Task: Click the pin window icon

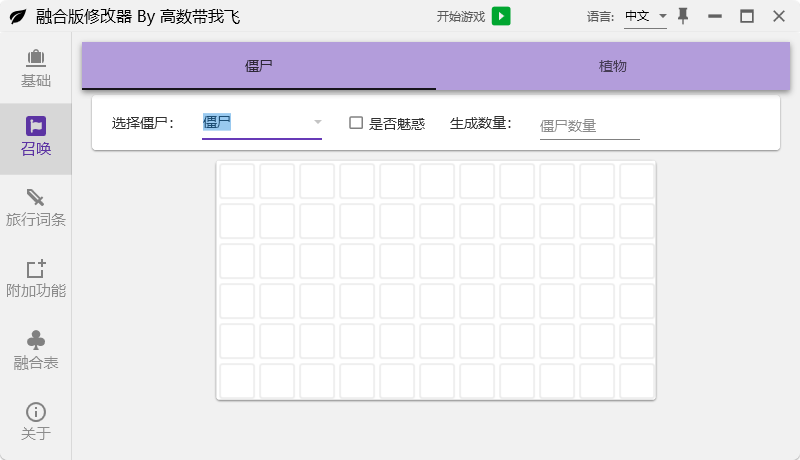Action: (x=683, y=16)
